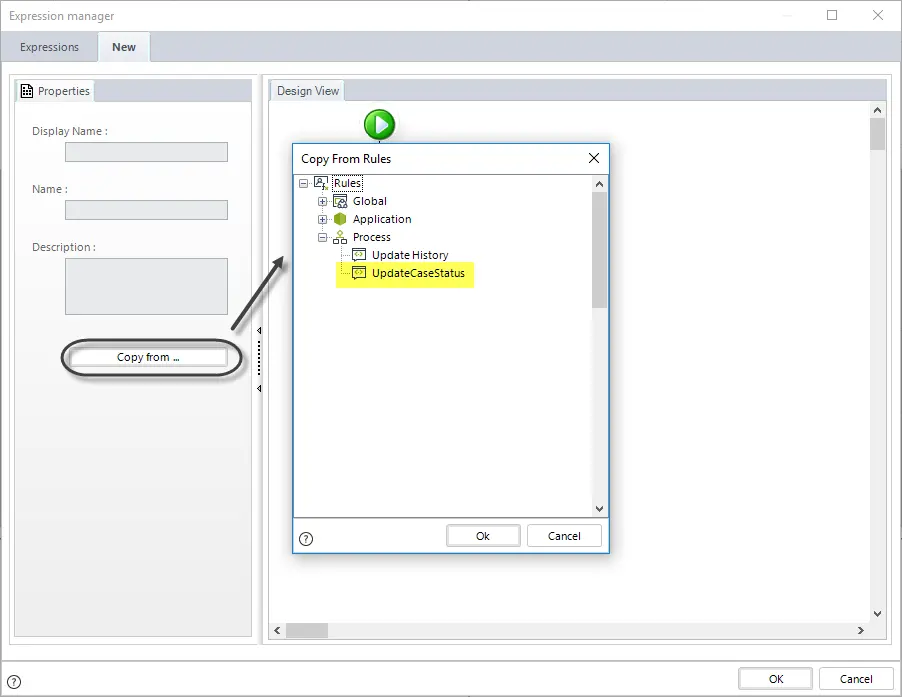Select the Global tree label
This screenshot has height=697, width=902.
[370, 201]
